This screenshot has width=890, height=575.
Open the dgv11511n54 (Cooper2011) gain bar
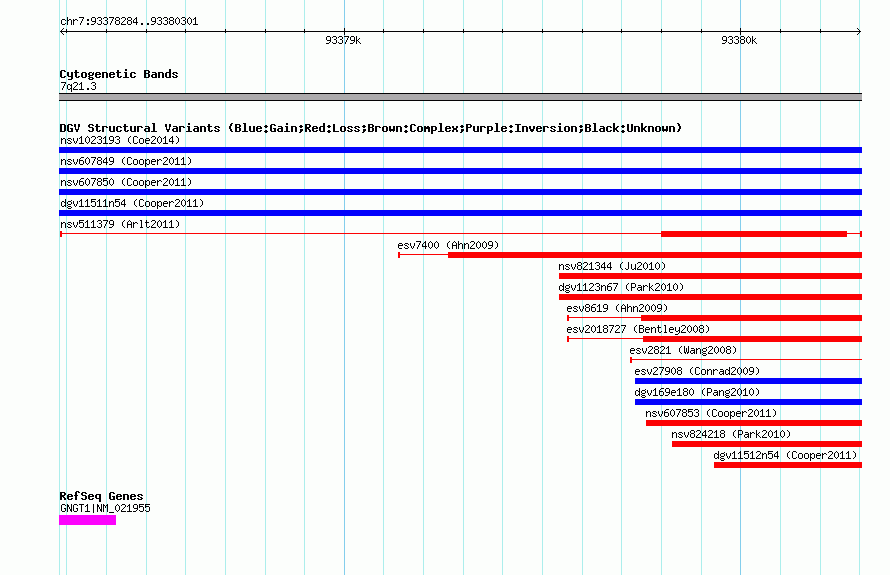click(x=460, y=213)
